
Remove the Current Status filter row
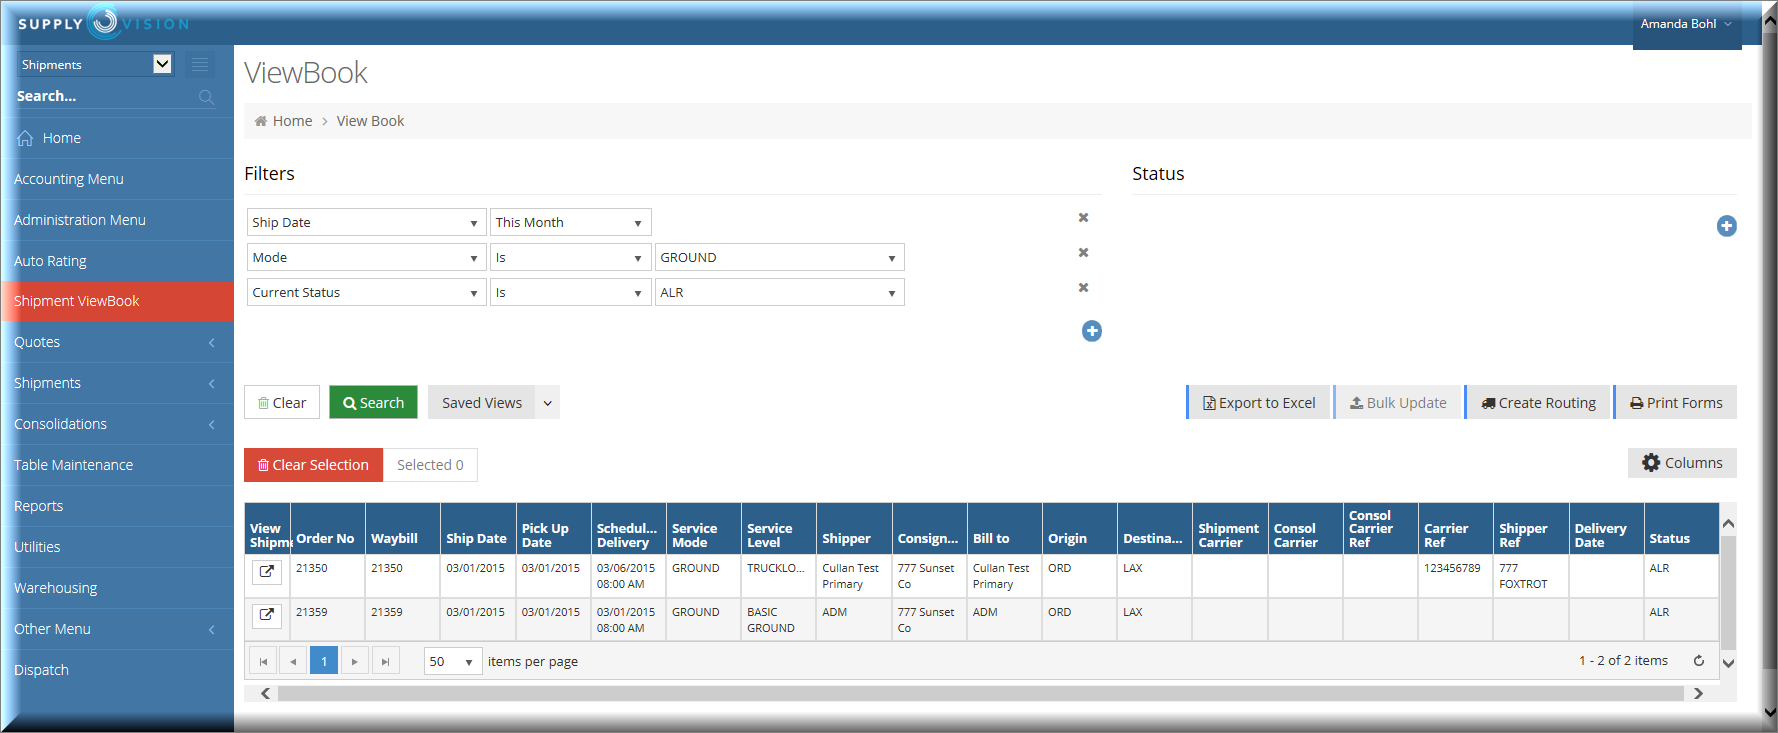[1083, 288]
